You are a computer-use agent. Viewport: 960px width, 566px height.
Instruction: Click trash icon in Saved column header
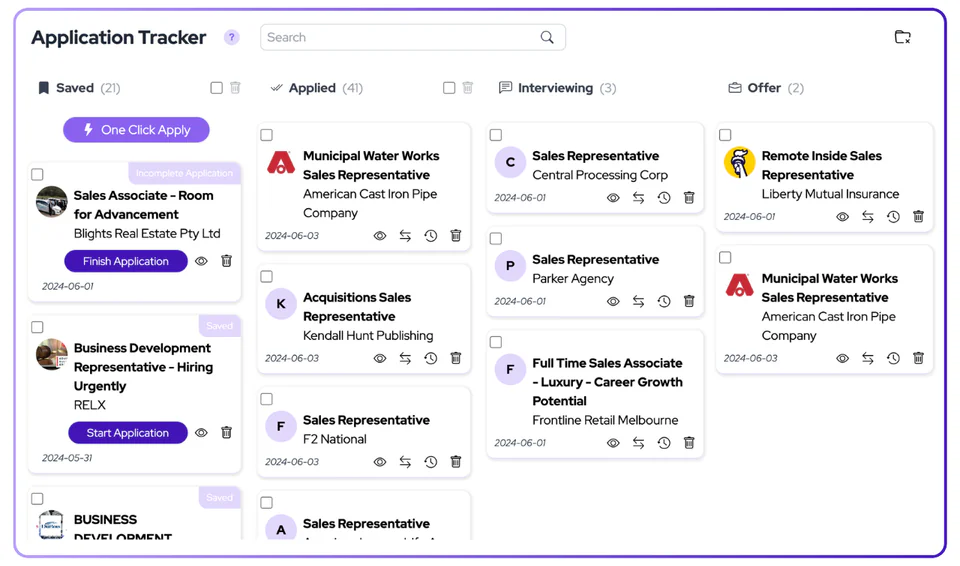tap(235, 88)
